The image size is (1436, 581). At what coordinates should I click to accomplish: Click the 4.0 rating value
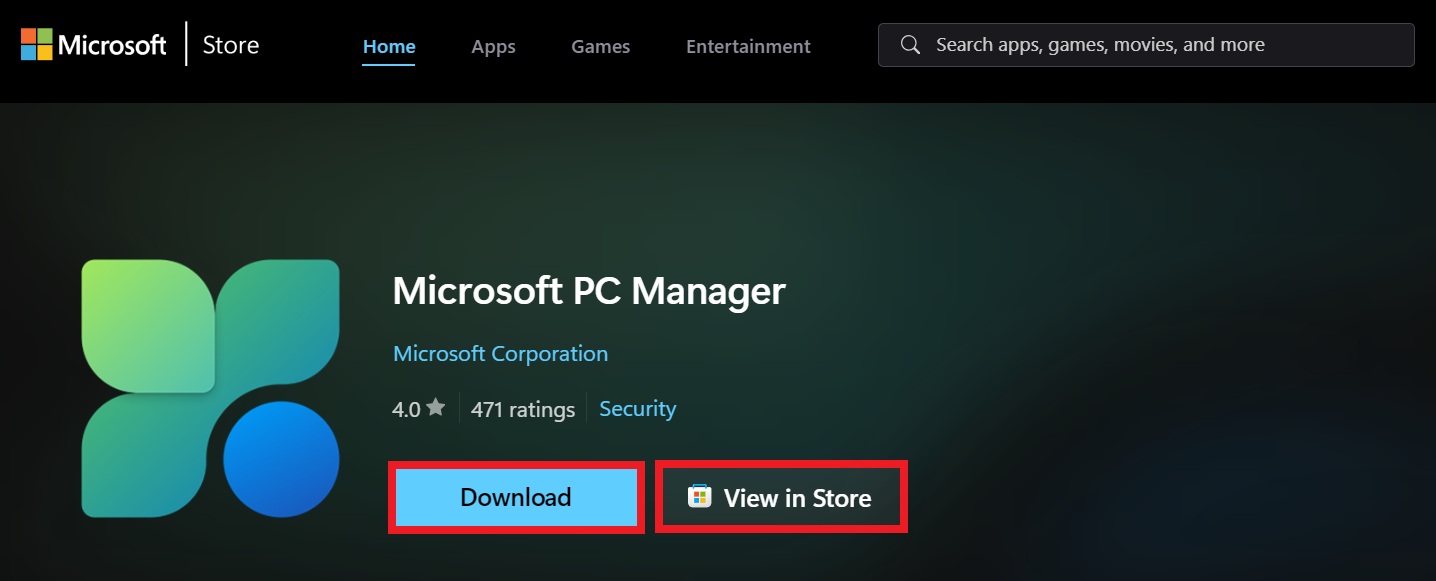406,408
